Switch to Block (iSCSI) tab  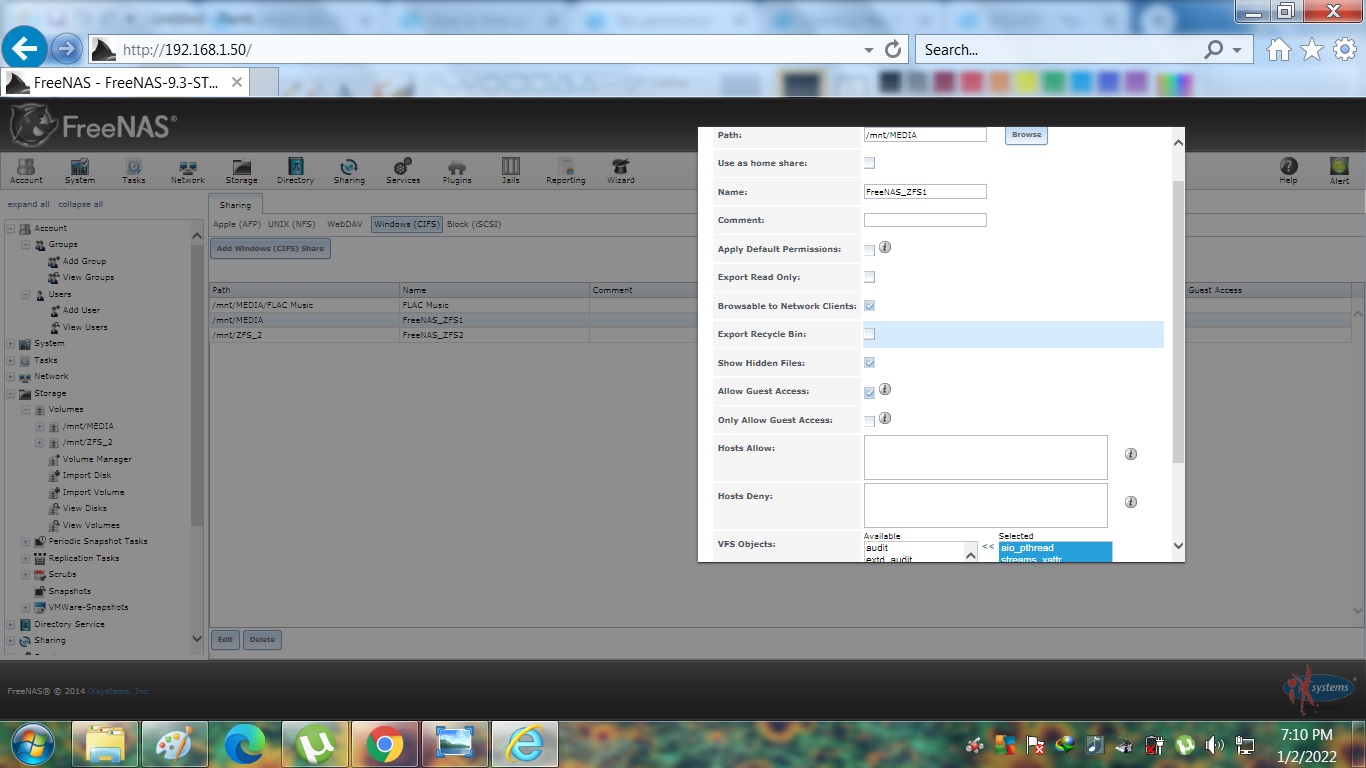pos(474,225)
